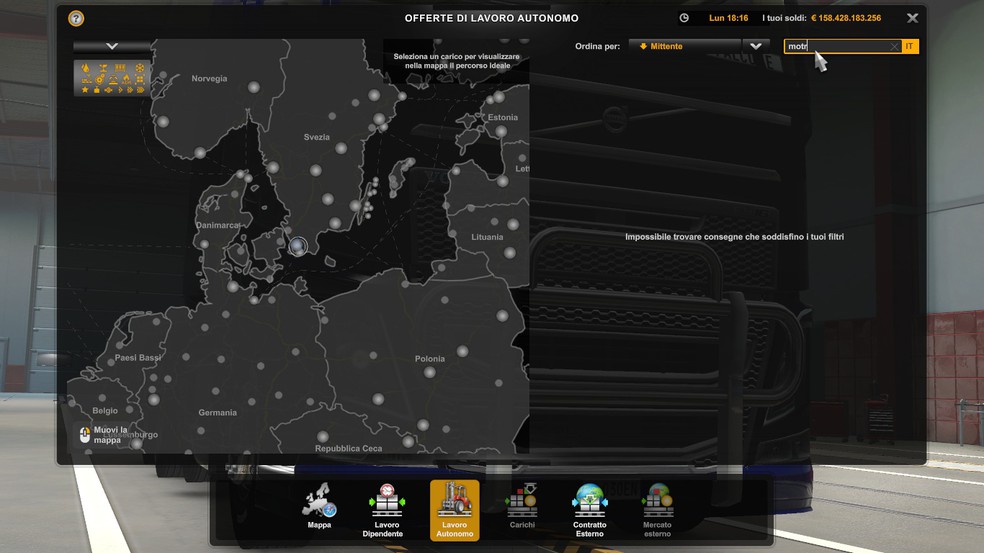Open Lavoro Dipendente job list

(x=386, y=502)
